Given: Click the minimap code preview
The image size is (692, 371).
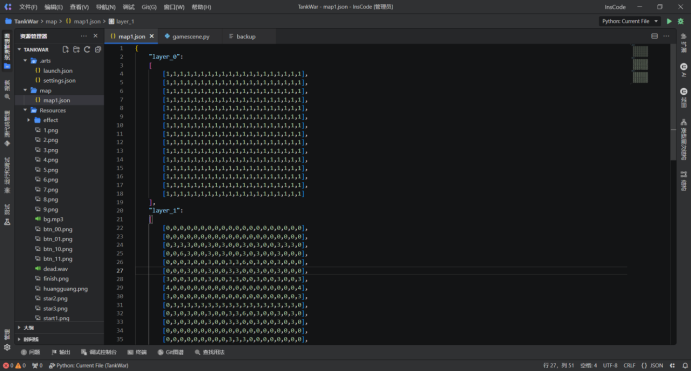Looking at the screenshot, I should [640, 64].
